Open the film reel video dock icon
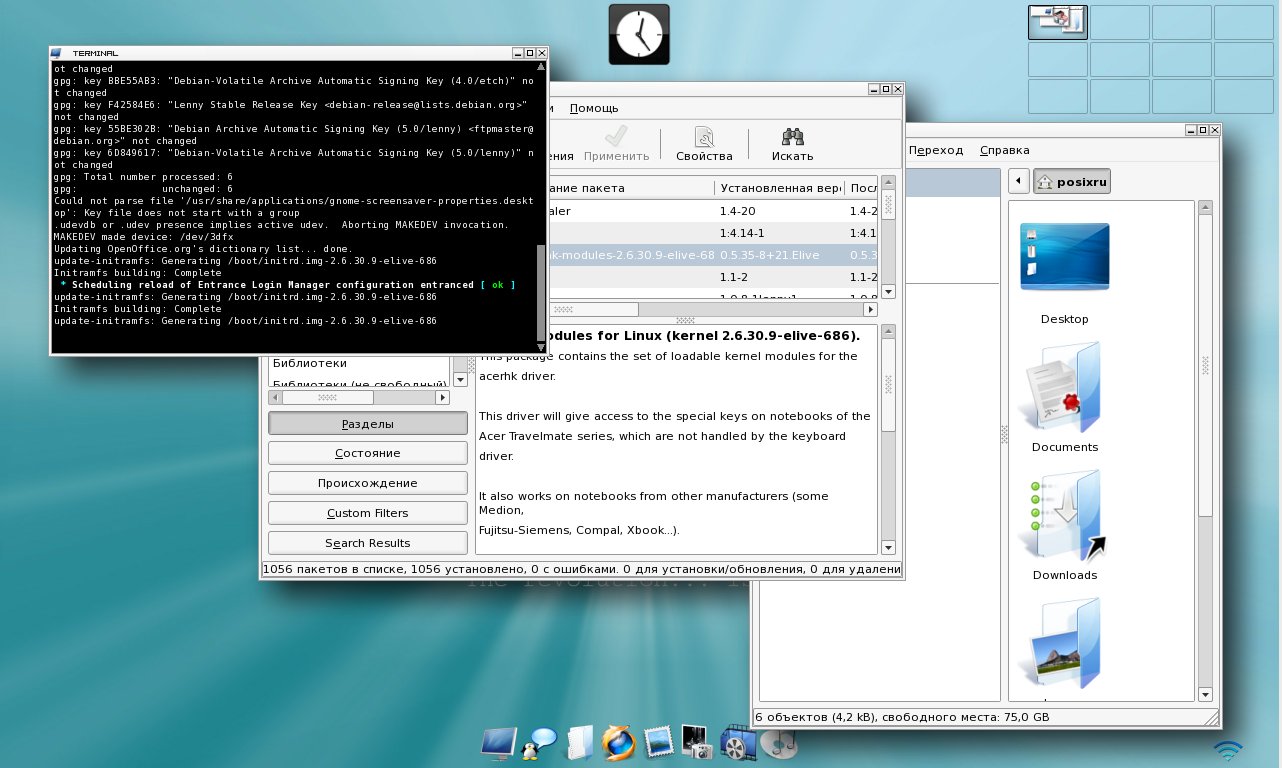This screenshot has height=768, width=1282. [737, 743]
